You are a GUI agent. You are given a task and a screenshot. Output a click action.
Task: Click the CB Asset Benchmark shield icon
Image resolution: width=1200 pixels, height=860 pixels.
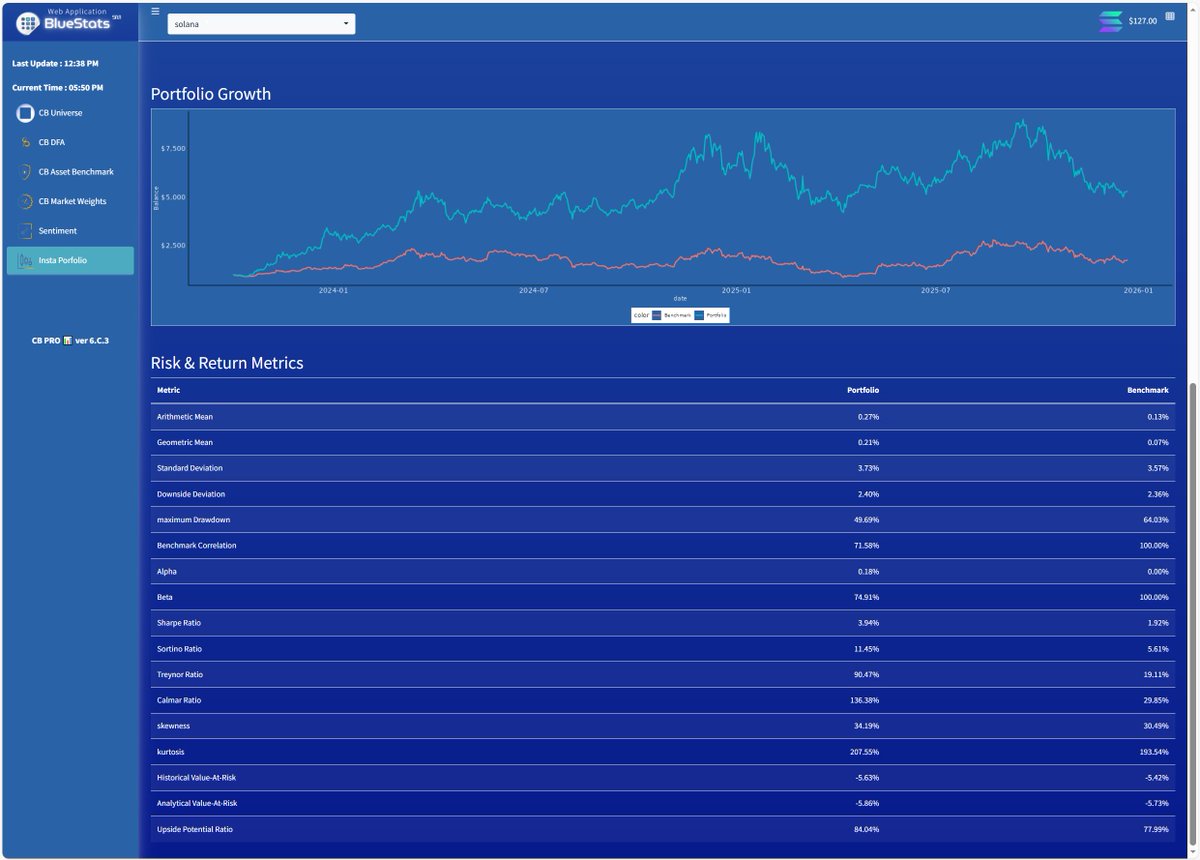click(26, 172)
